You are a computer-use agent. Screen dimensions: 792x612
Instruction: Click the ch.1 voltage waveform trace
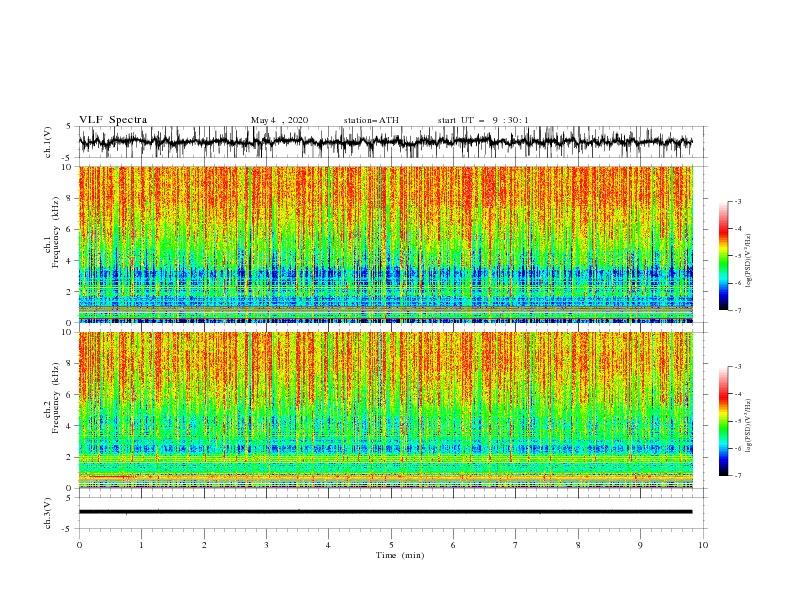point(385,142)
